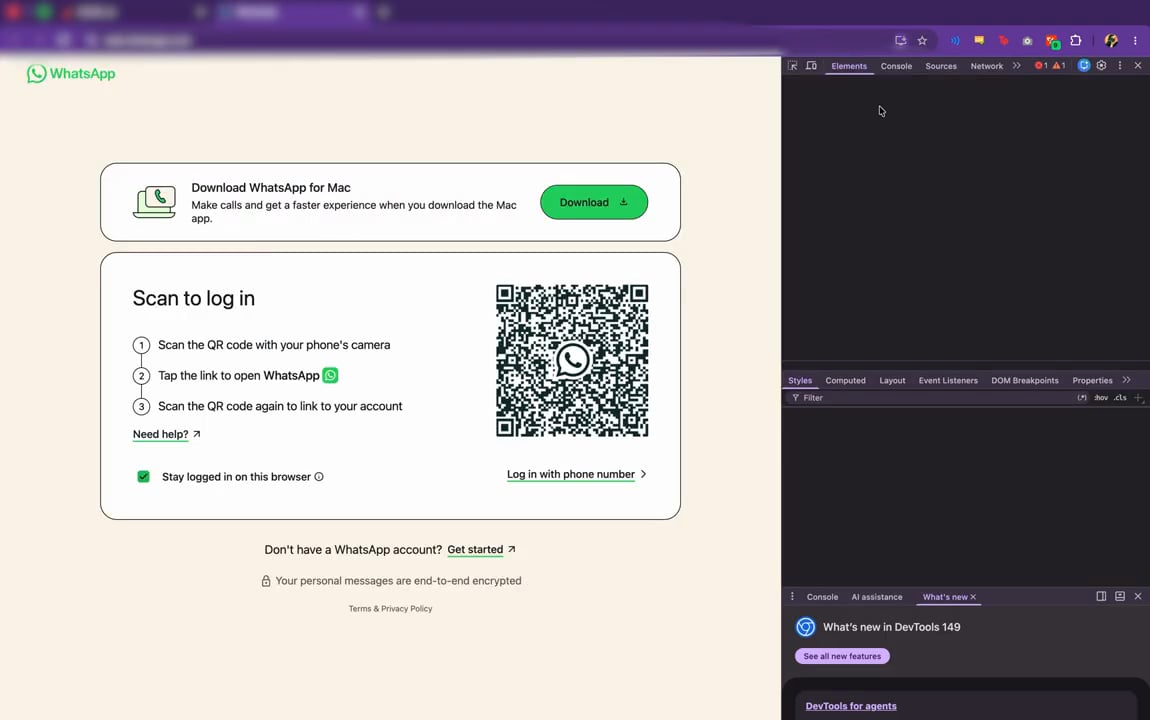Toggle the drawer side-by-side layout icon
1150x720 pixels.
click(1101, 596)
